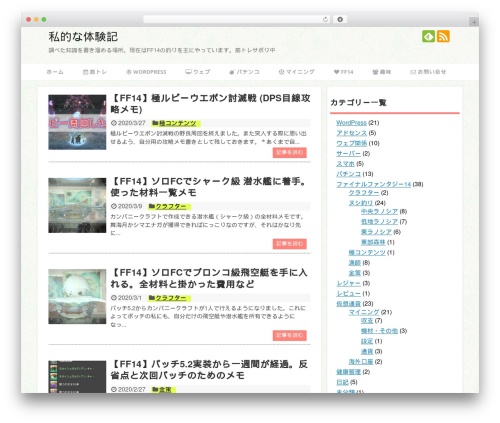Open the green Feedly icon
The height and width of the screenshot is (423, 500).
click(428, 36)
